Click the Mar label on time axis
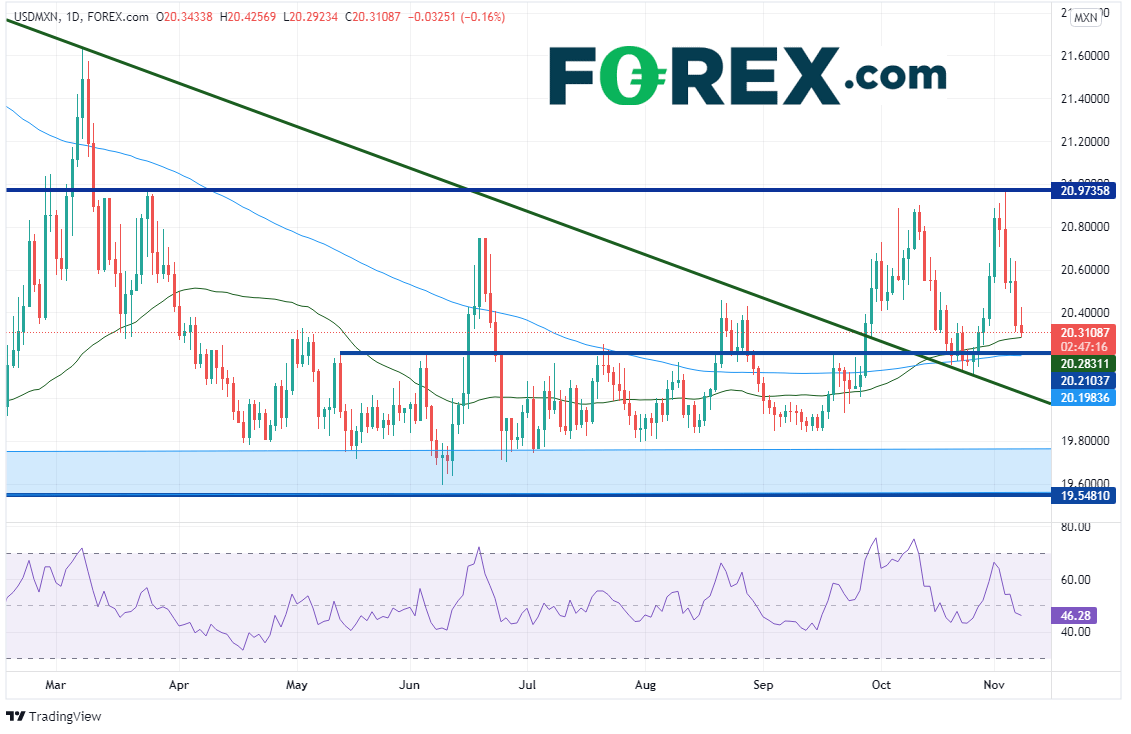Viewport: 1131px width, 734px height. click(55, 684)
